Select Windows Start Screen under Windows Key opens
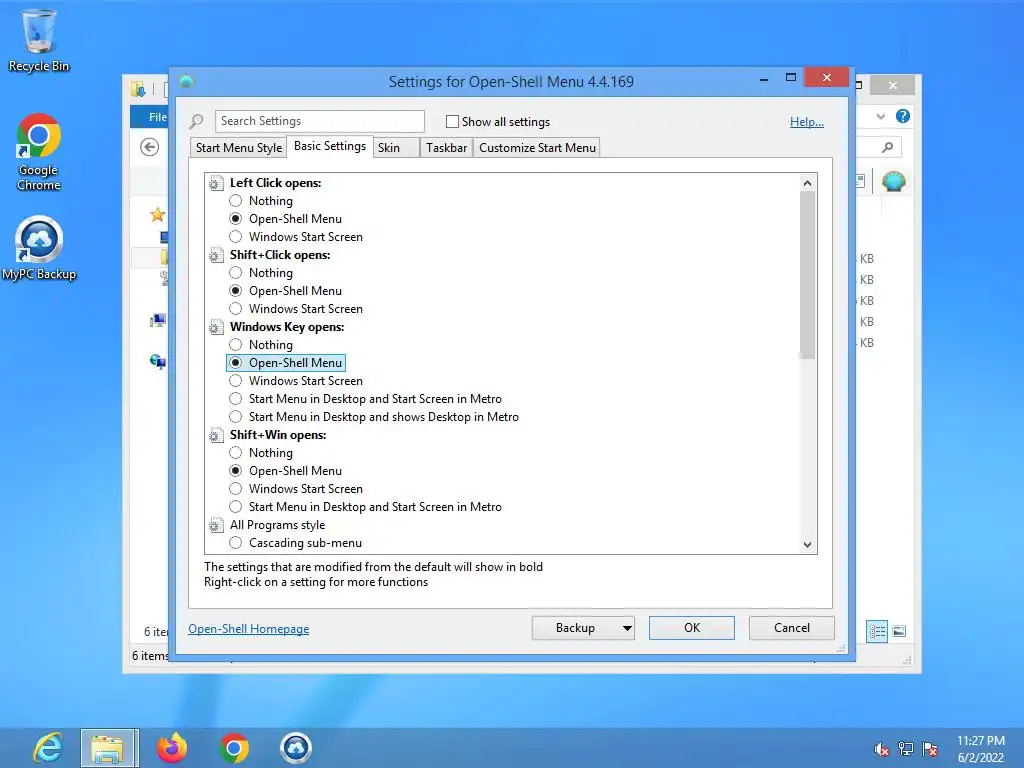This screenshot has height=768, width=1024. [x=236, y=381]
